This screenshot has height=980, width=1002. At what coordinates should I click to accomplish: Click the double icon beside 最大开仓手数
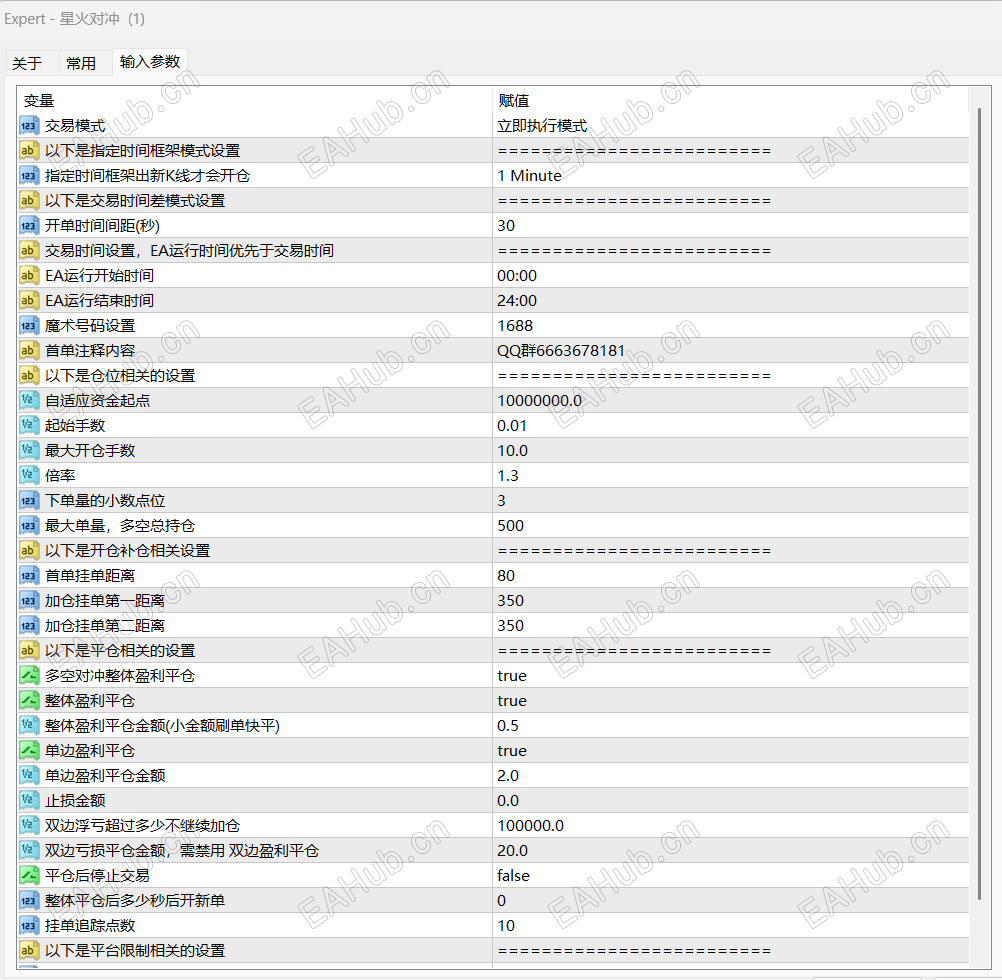click(29, 450)
